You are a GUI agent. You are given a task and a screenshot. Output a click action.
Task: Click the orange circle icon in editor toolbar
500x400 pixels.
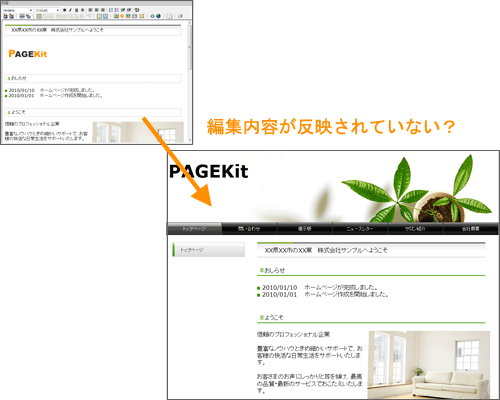(x=122, y=16)
